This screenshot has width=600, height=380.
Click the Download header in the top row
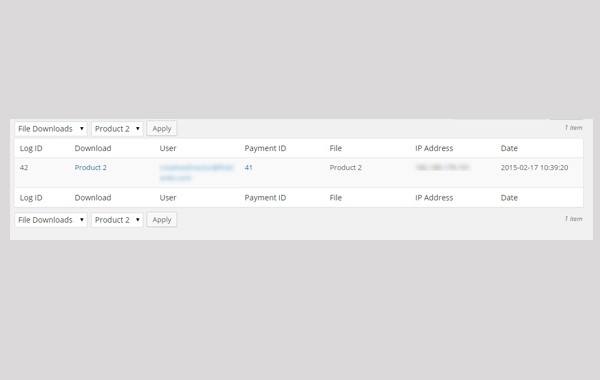tap(93, 148)
